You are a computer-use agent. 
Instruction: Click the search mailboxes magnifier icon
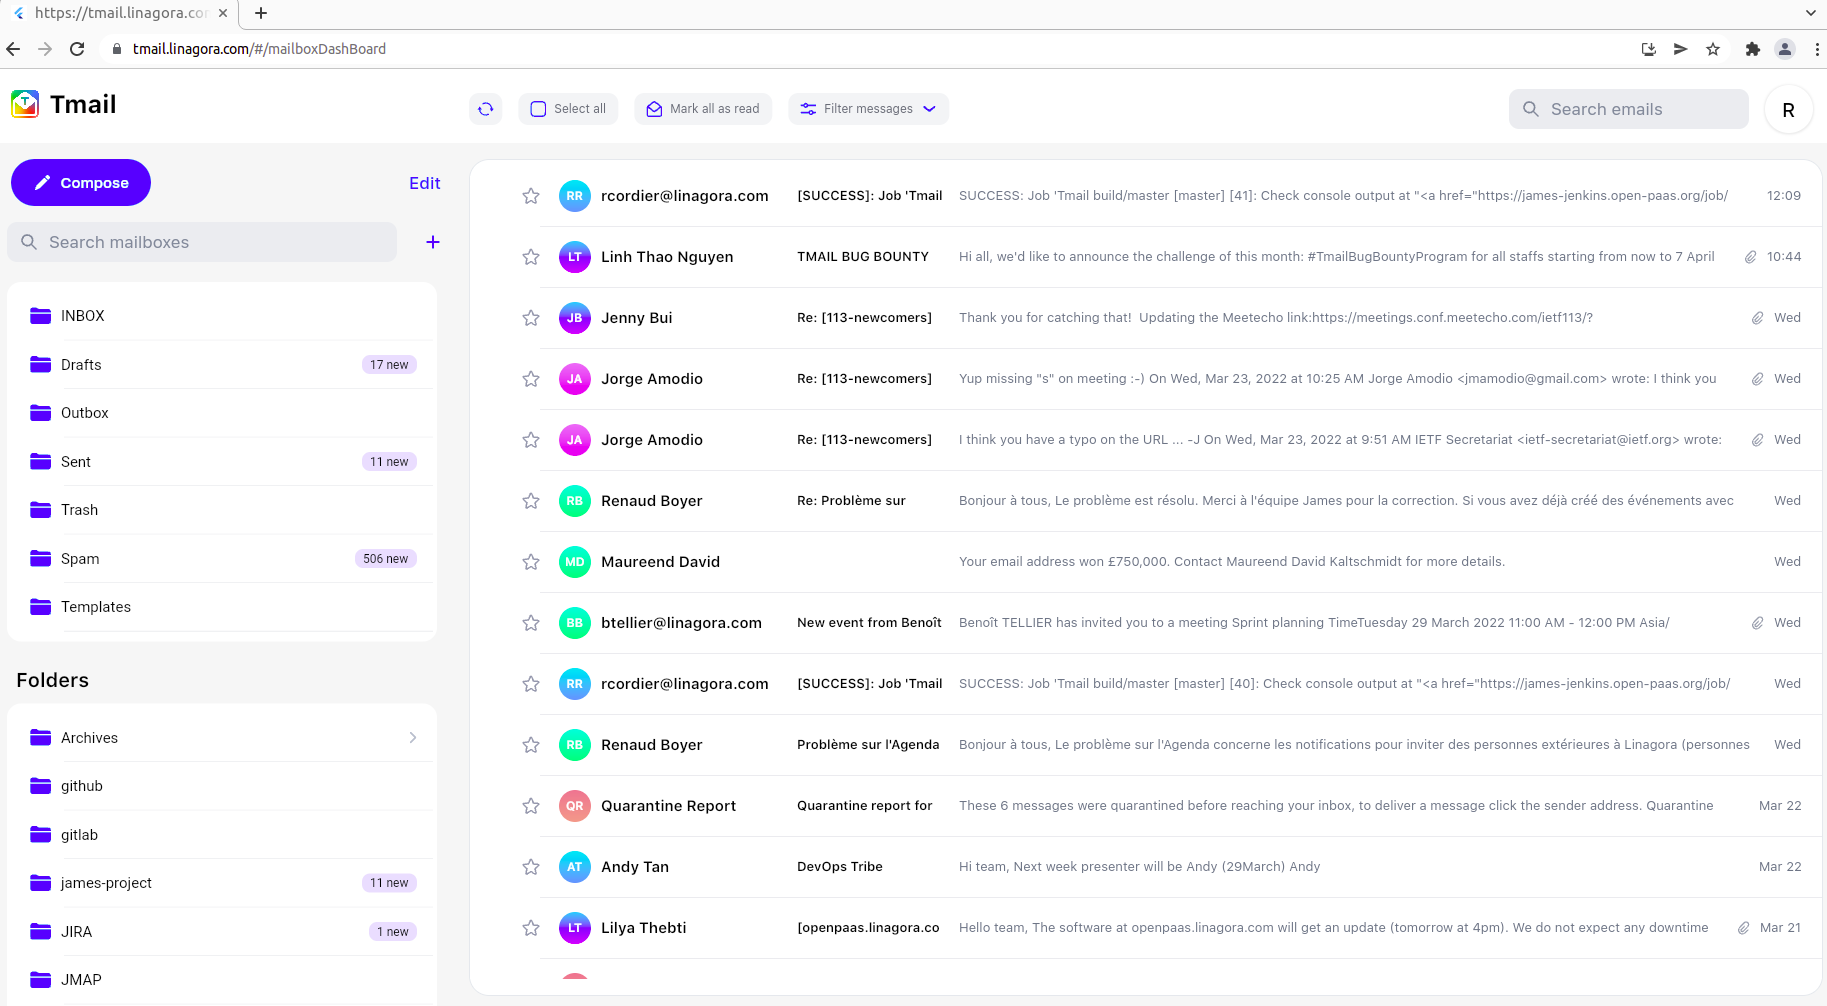[x=29, y=242]
